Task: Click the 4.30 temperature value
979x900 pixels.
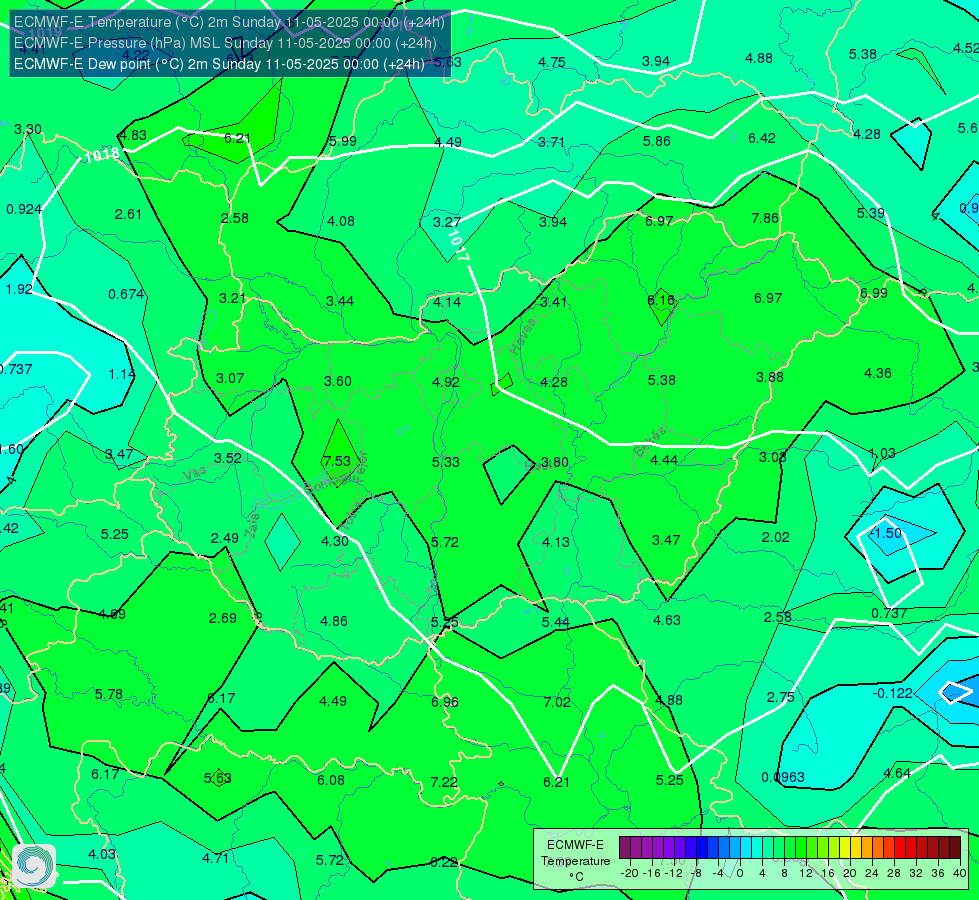Action: (335, 541)
